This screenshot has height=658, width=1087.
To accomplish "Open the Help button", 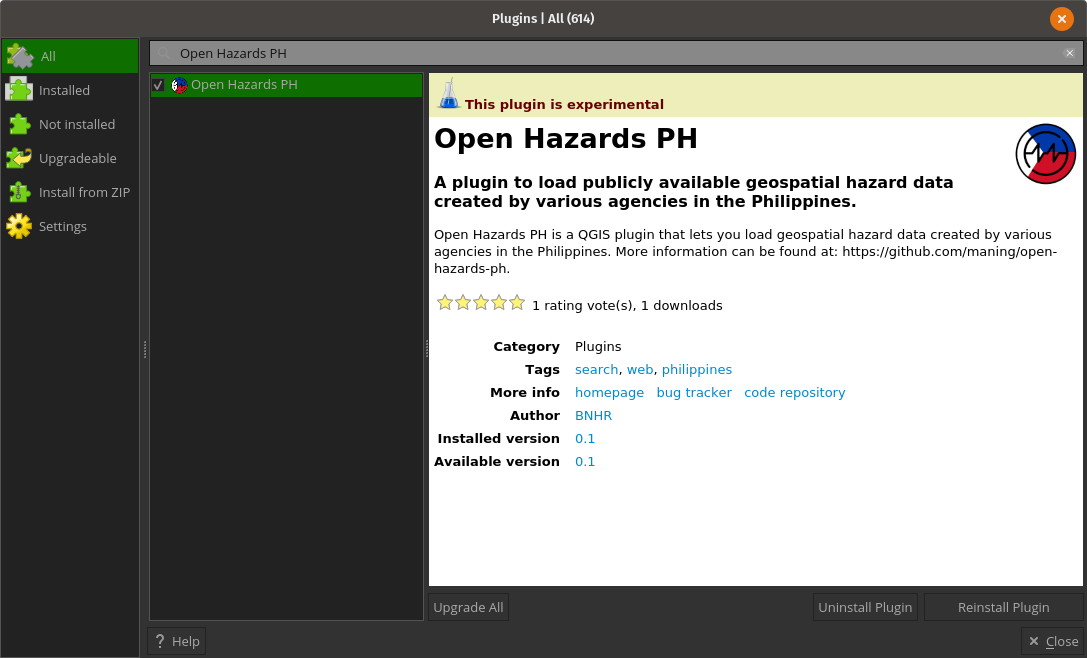I will click(x=177, y=641).
